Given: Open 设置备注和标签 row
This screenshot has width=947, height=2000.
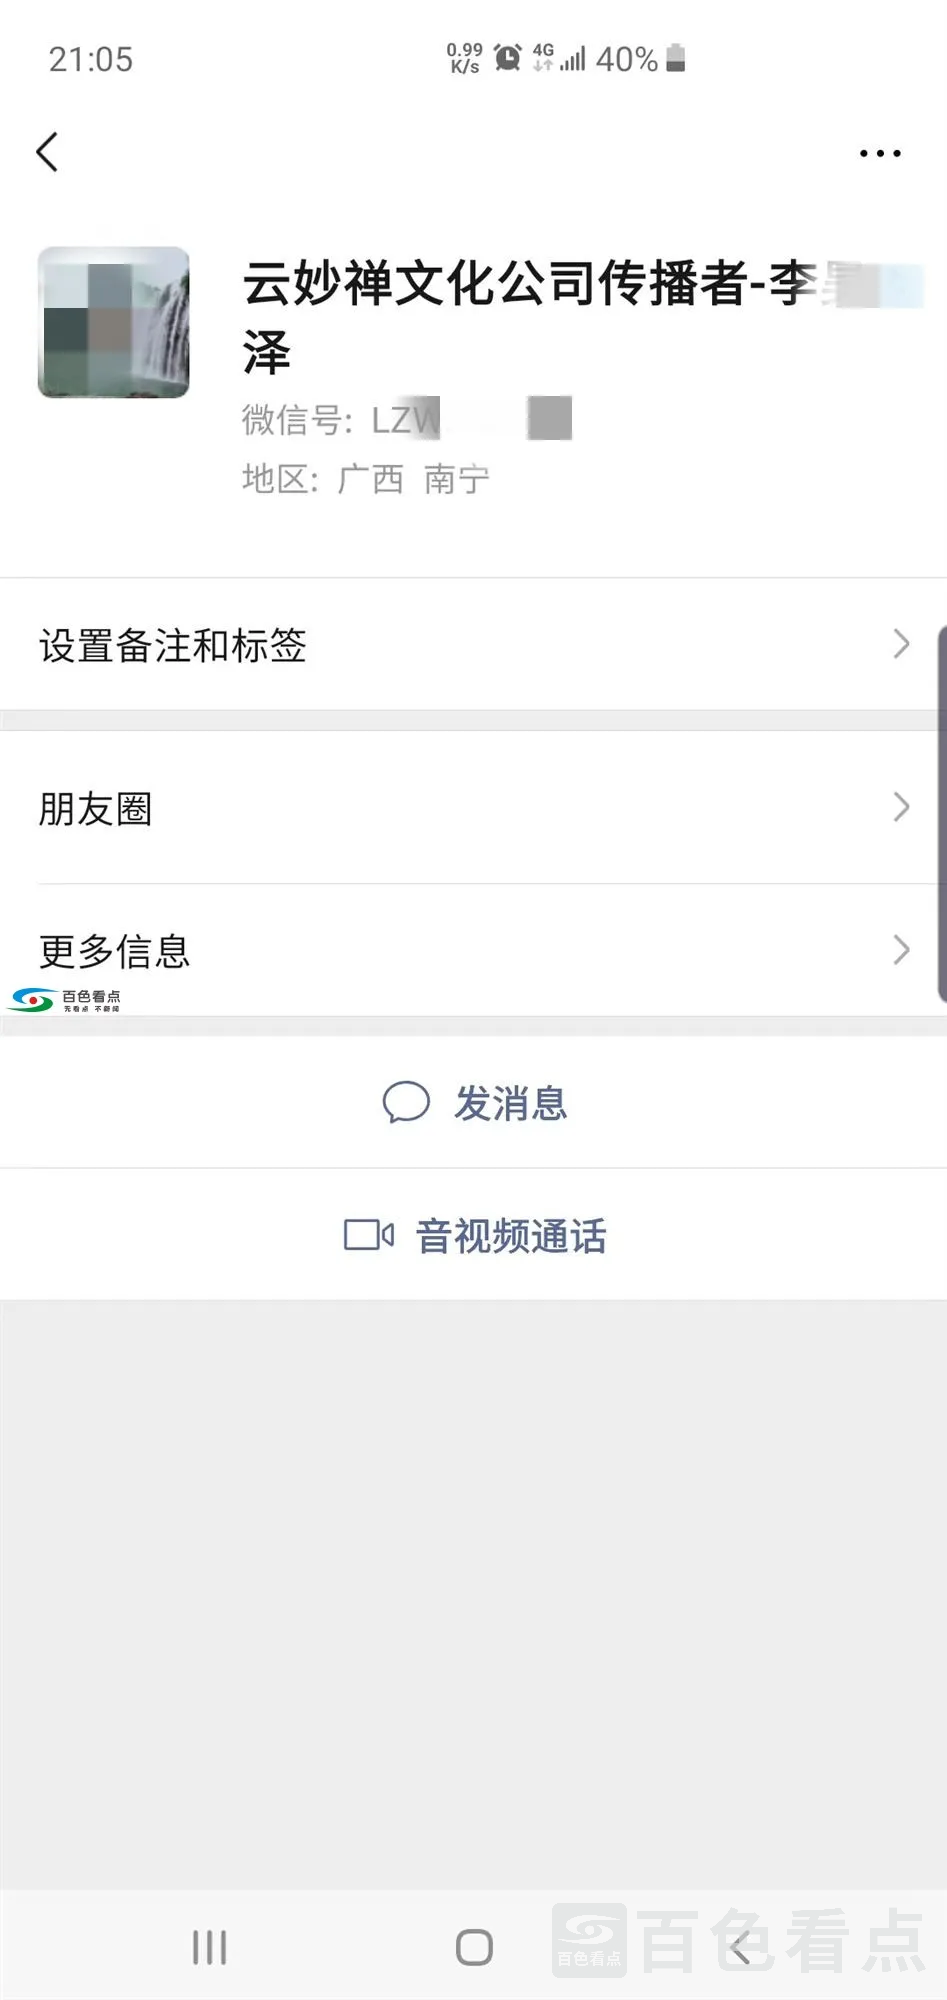Looking at the screenshot, I should click(172, 645).
